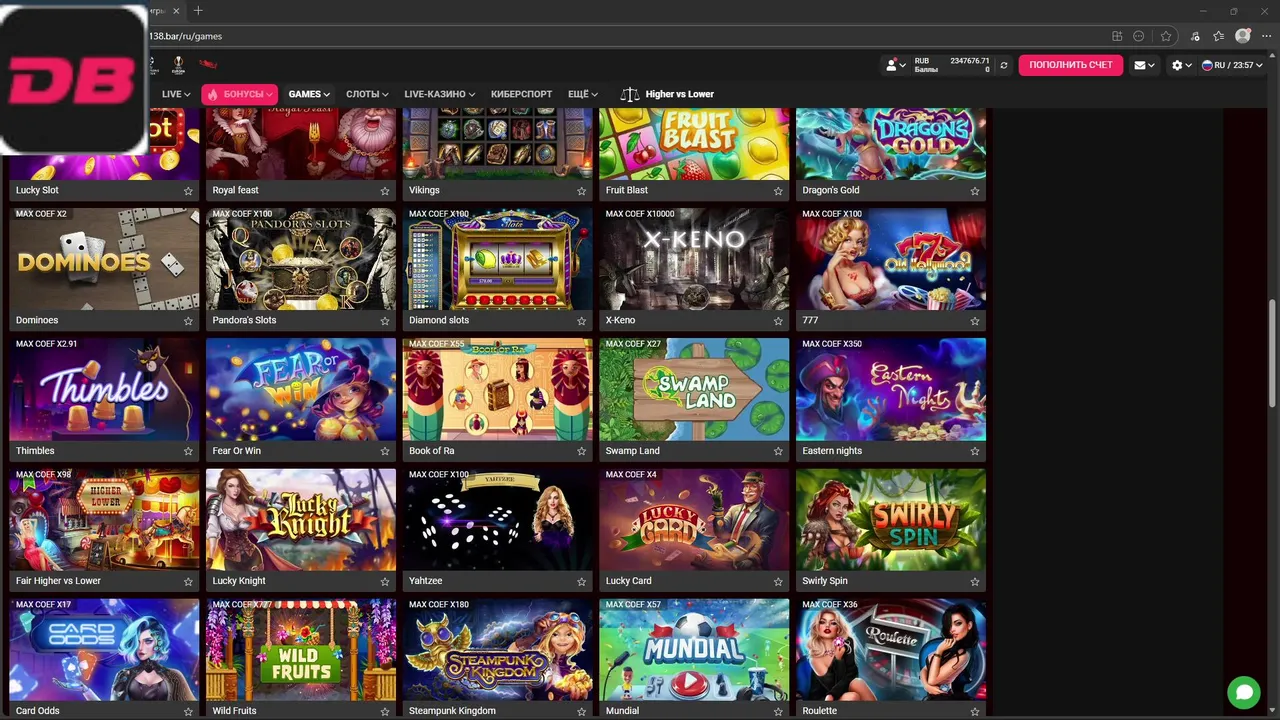1280x720 pixels.
Task: Open the КИБЕРСПОРТ section
Action: pyautogui.click(x=521, y=94)
